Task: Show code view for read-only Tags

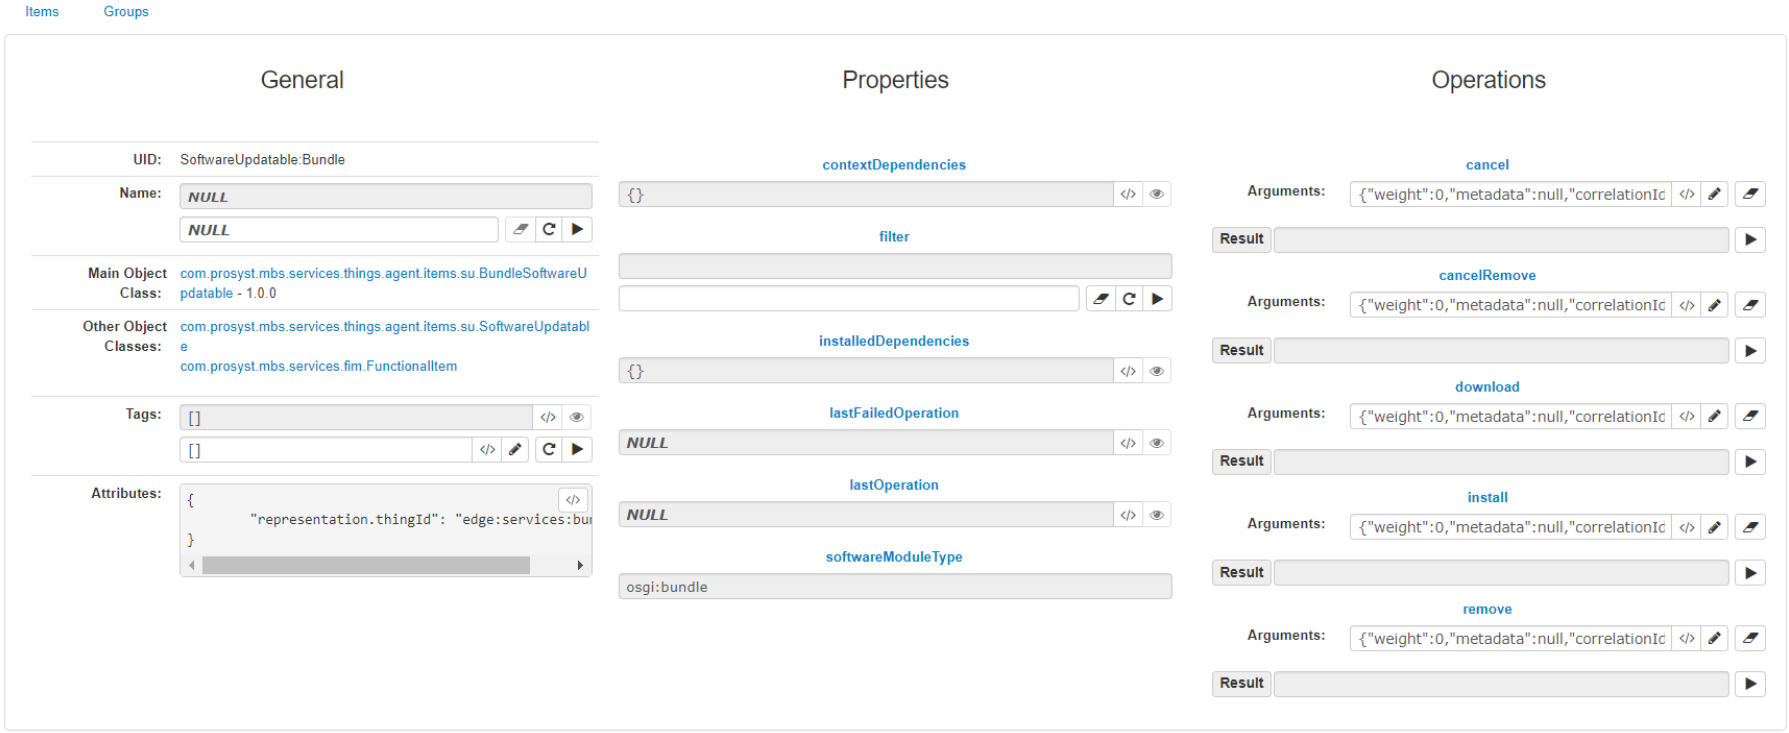Action: pos(548,417)
